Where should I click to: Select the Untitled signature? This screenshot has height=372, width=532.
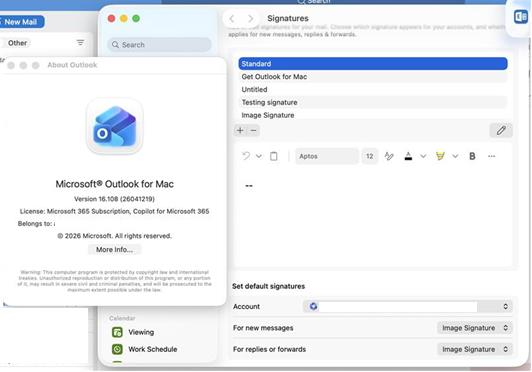[373, 90]
